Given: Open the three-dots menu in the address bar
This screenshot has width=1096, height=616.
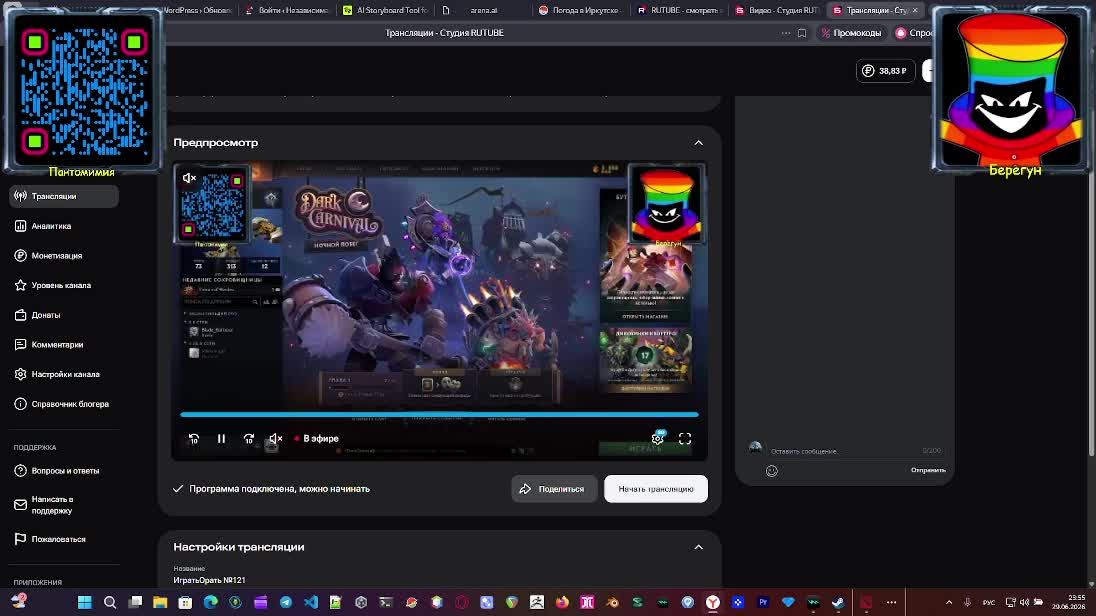Looking at the screenshot, I should 786,33.
